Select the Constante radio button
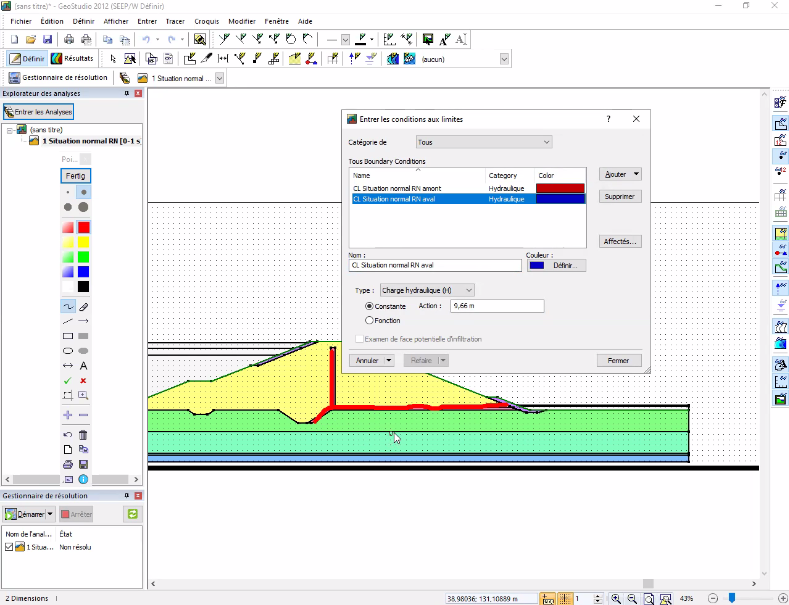Viewport: 789px width, 605px height. 369,306
